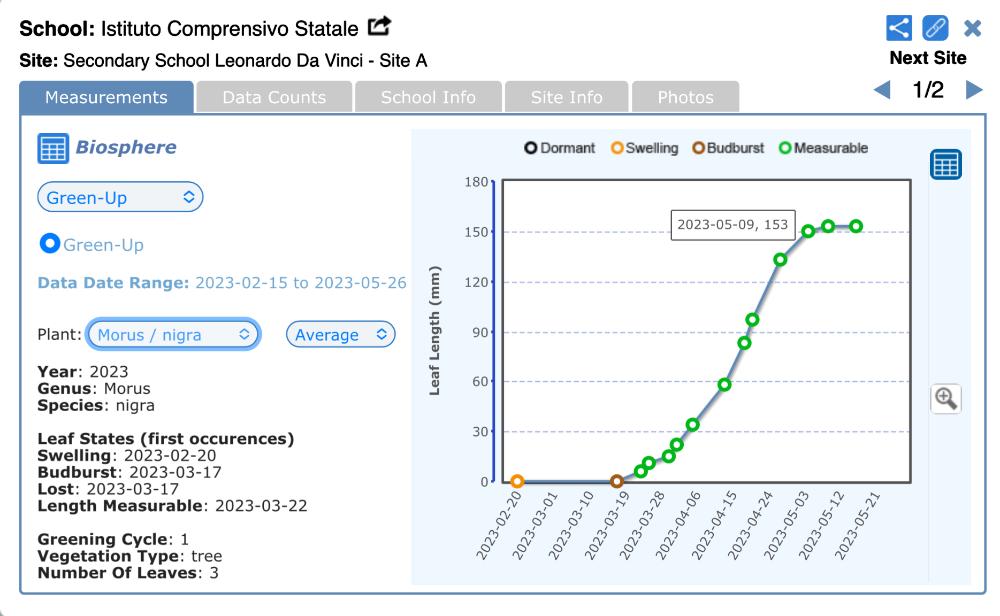
Task: Click the magnifier zoom chart icon
Action: pyautogui.click(x=945, y=398)
